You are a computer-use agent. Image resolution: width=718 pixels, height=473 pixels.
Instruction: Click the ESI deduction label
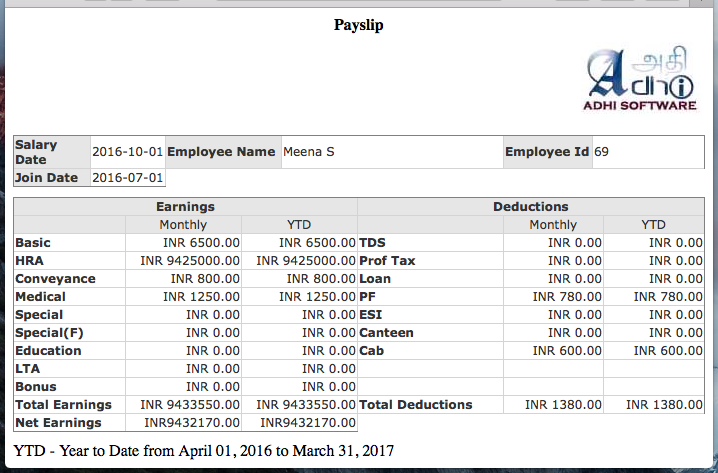[370, 315]
